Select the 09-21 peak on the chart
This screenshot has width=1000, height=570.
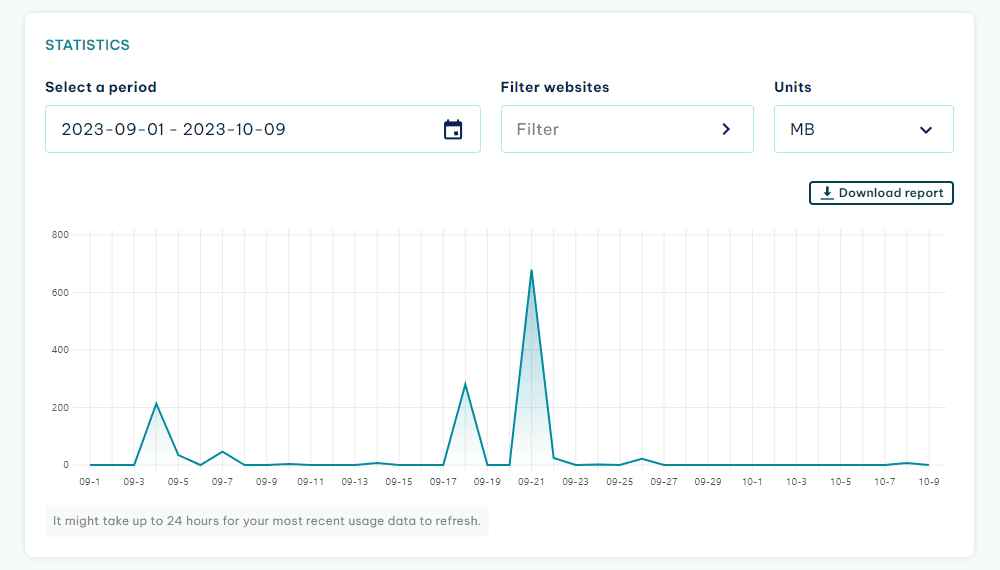(531, 270)
